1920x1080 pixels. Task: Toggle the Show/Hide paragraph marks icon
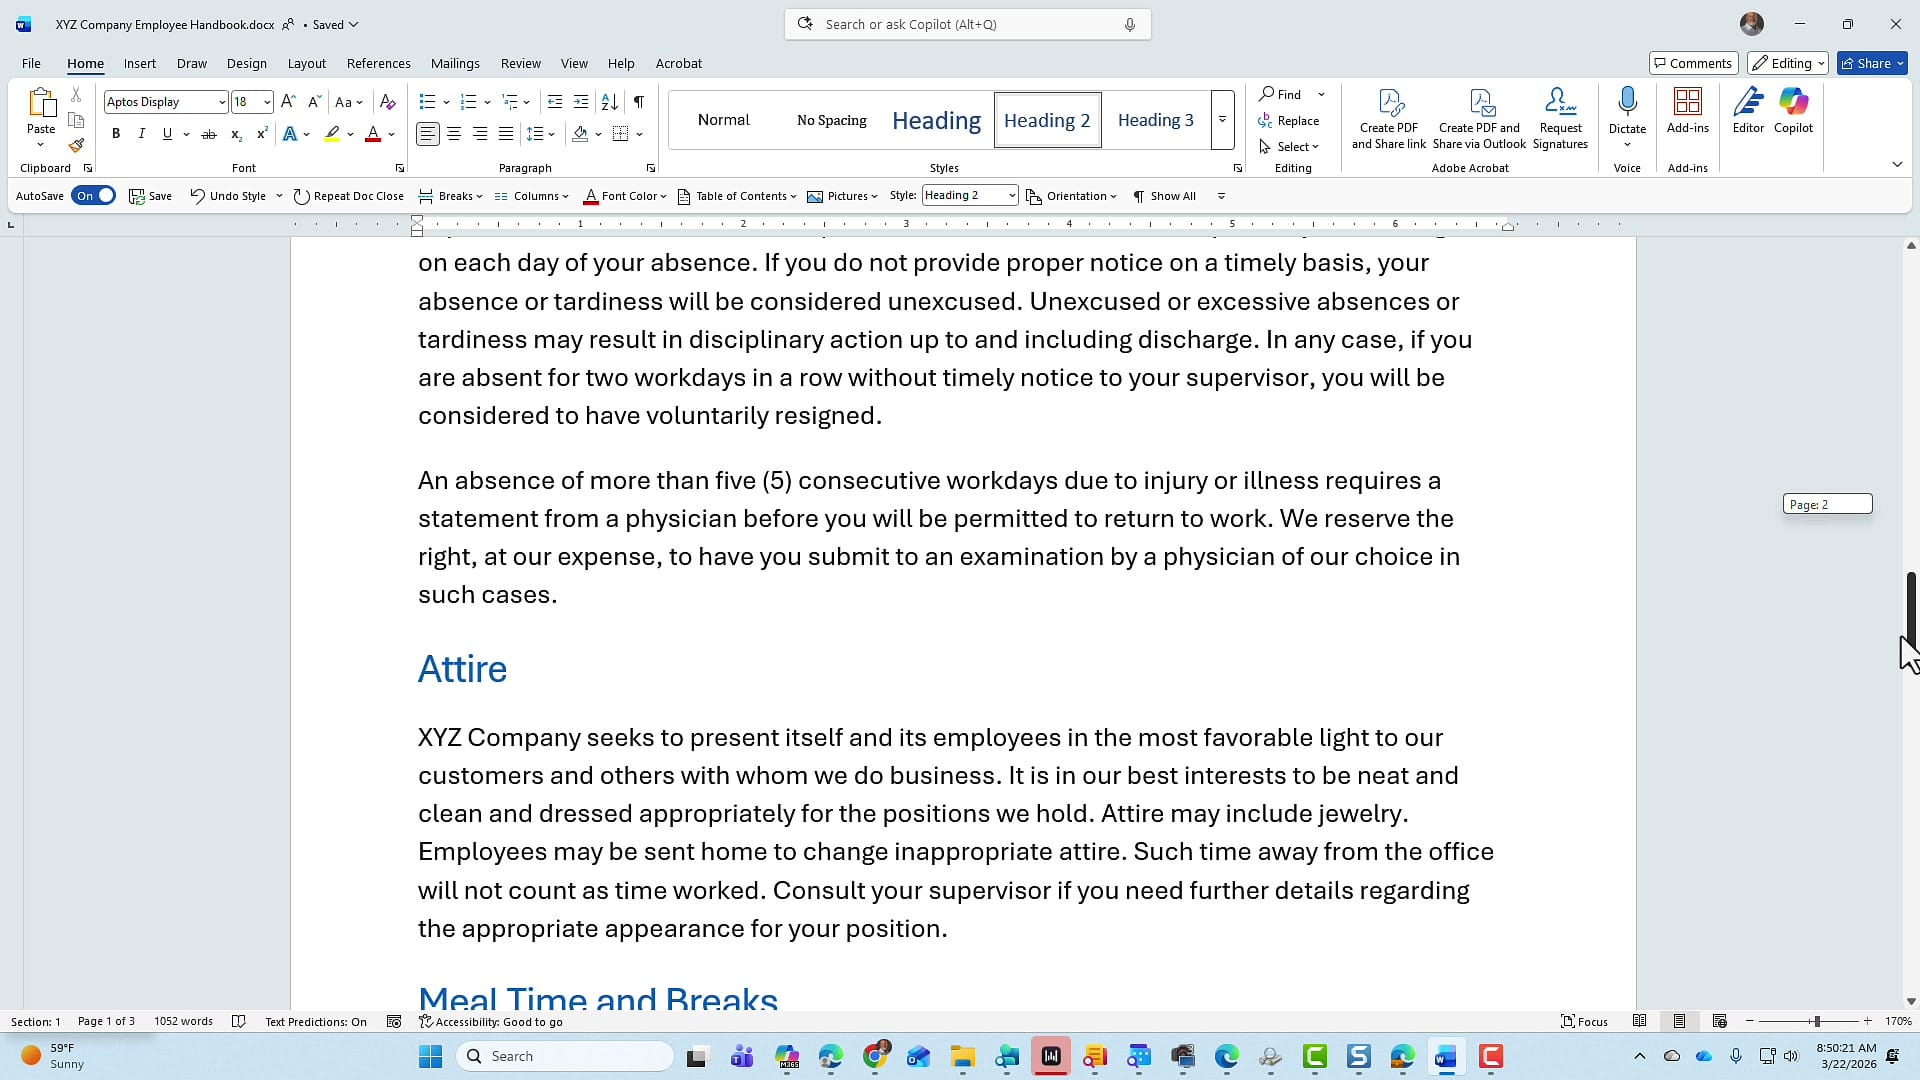pos(639,102)
